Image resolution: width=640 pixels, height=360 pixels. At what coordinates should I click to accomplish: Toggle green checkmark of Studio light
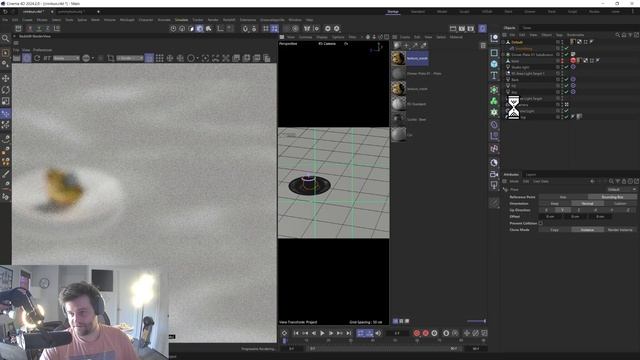567,67
